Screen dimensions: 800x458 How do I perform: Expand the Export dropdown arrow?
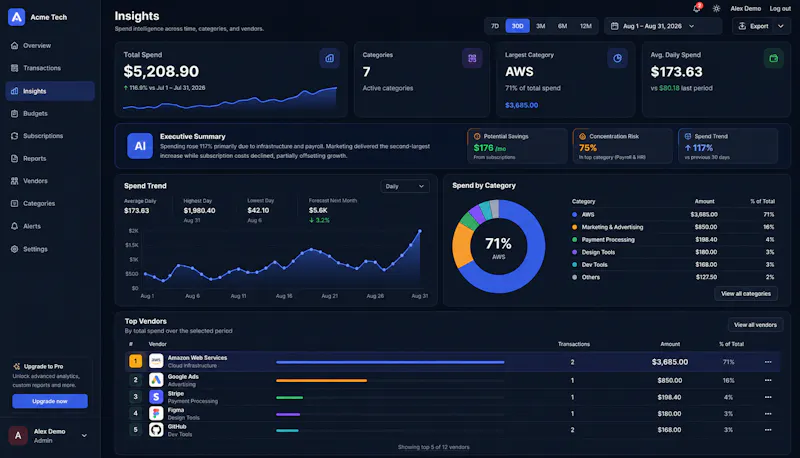coord(781,26)
